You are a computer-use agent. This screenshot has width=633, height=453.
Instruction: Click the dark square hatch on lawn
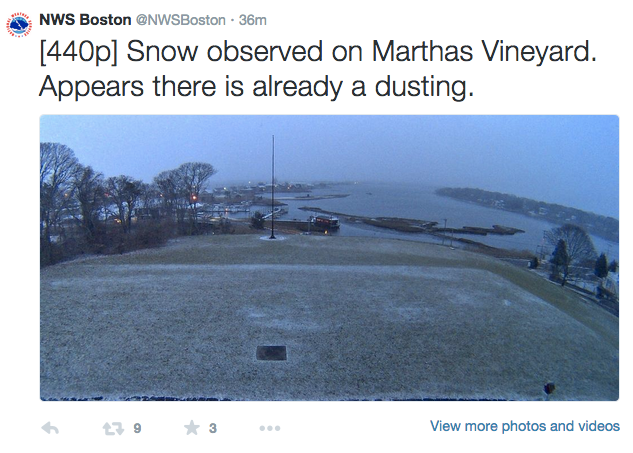271,352
